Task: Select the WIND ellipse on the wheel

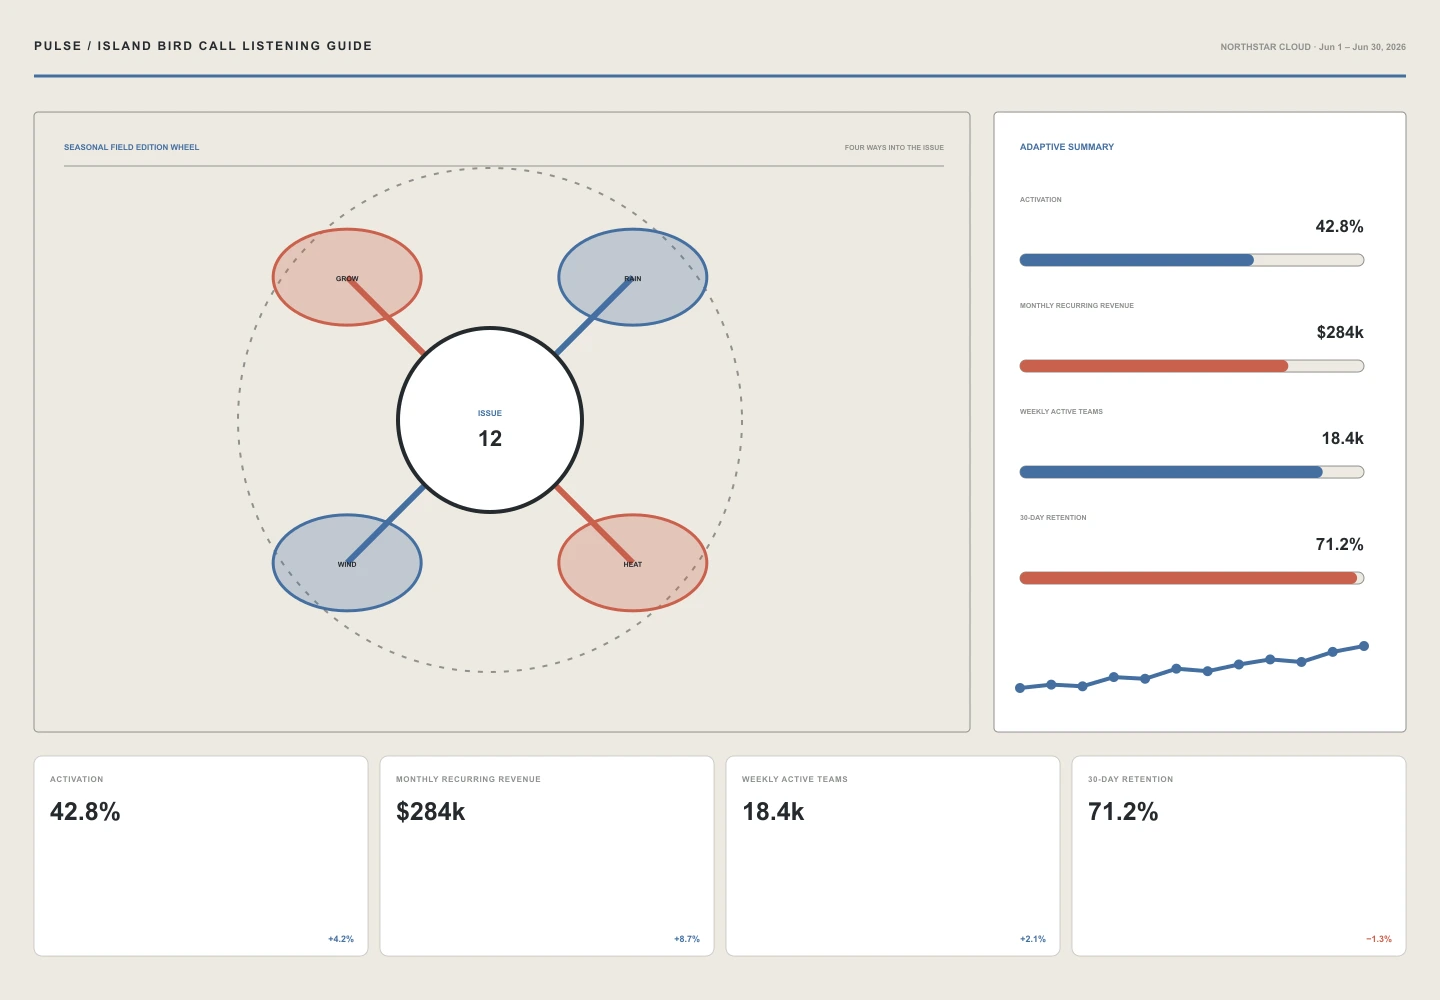Action: click(347, 563)
